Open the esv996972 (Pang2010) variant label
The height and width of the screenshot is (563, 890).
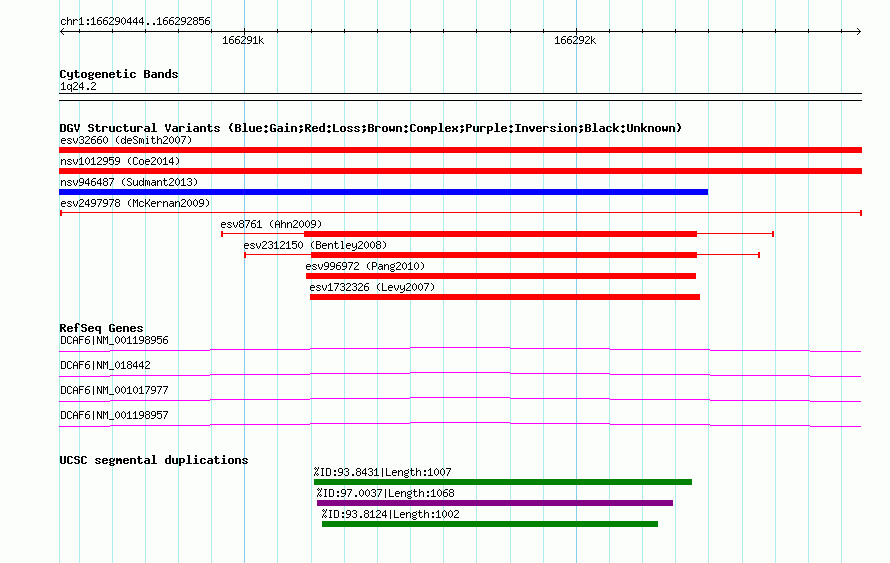tap(365, 266)
